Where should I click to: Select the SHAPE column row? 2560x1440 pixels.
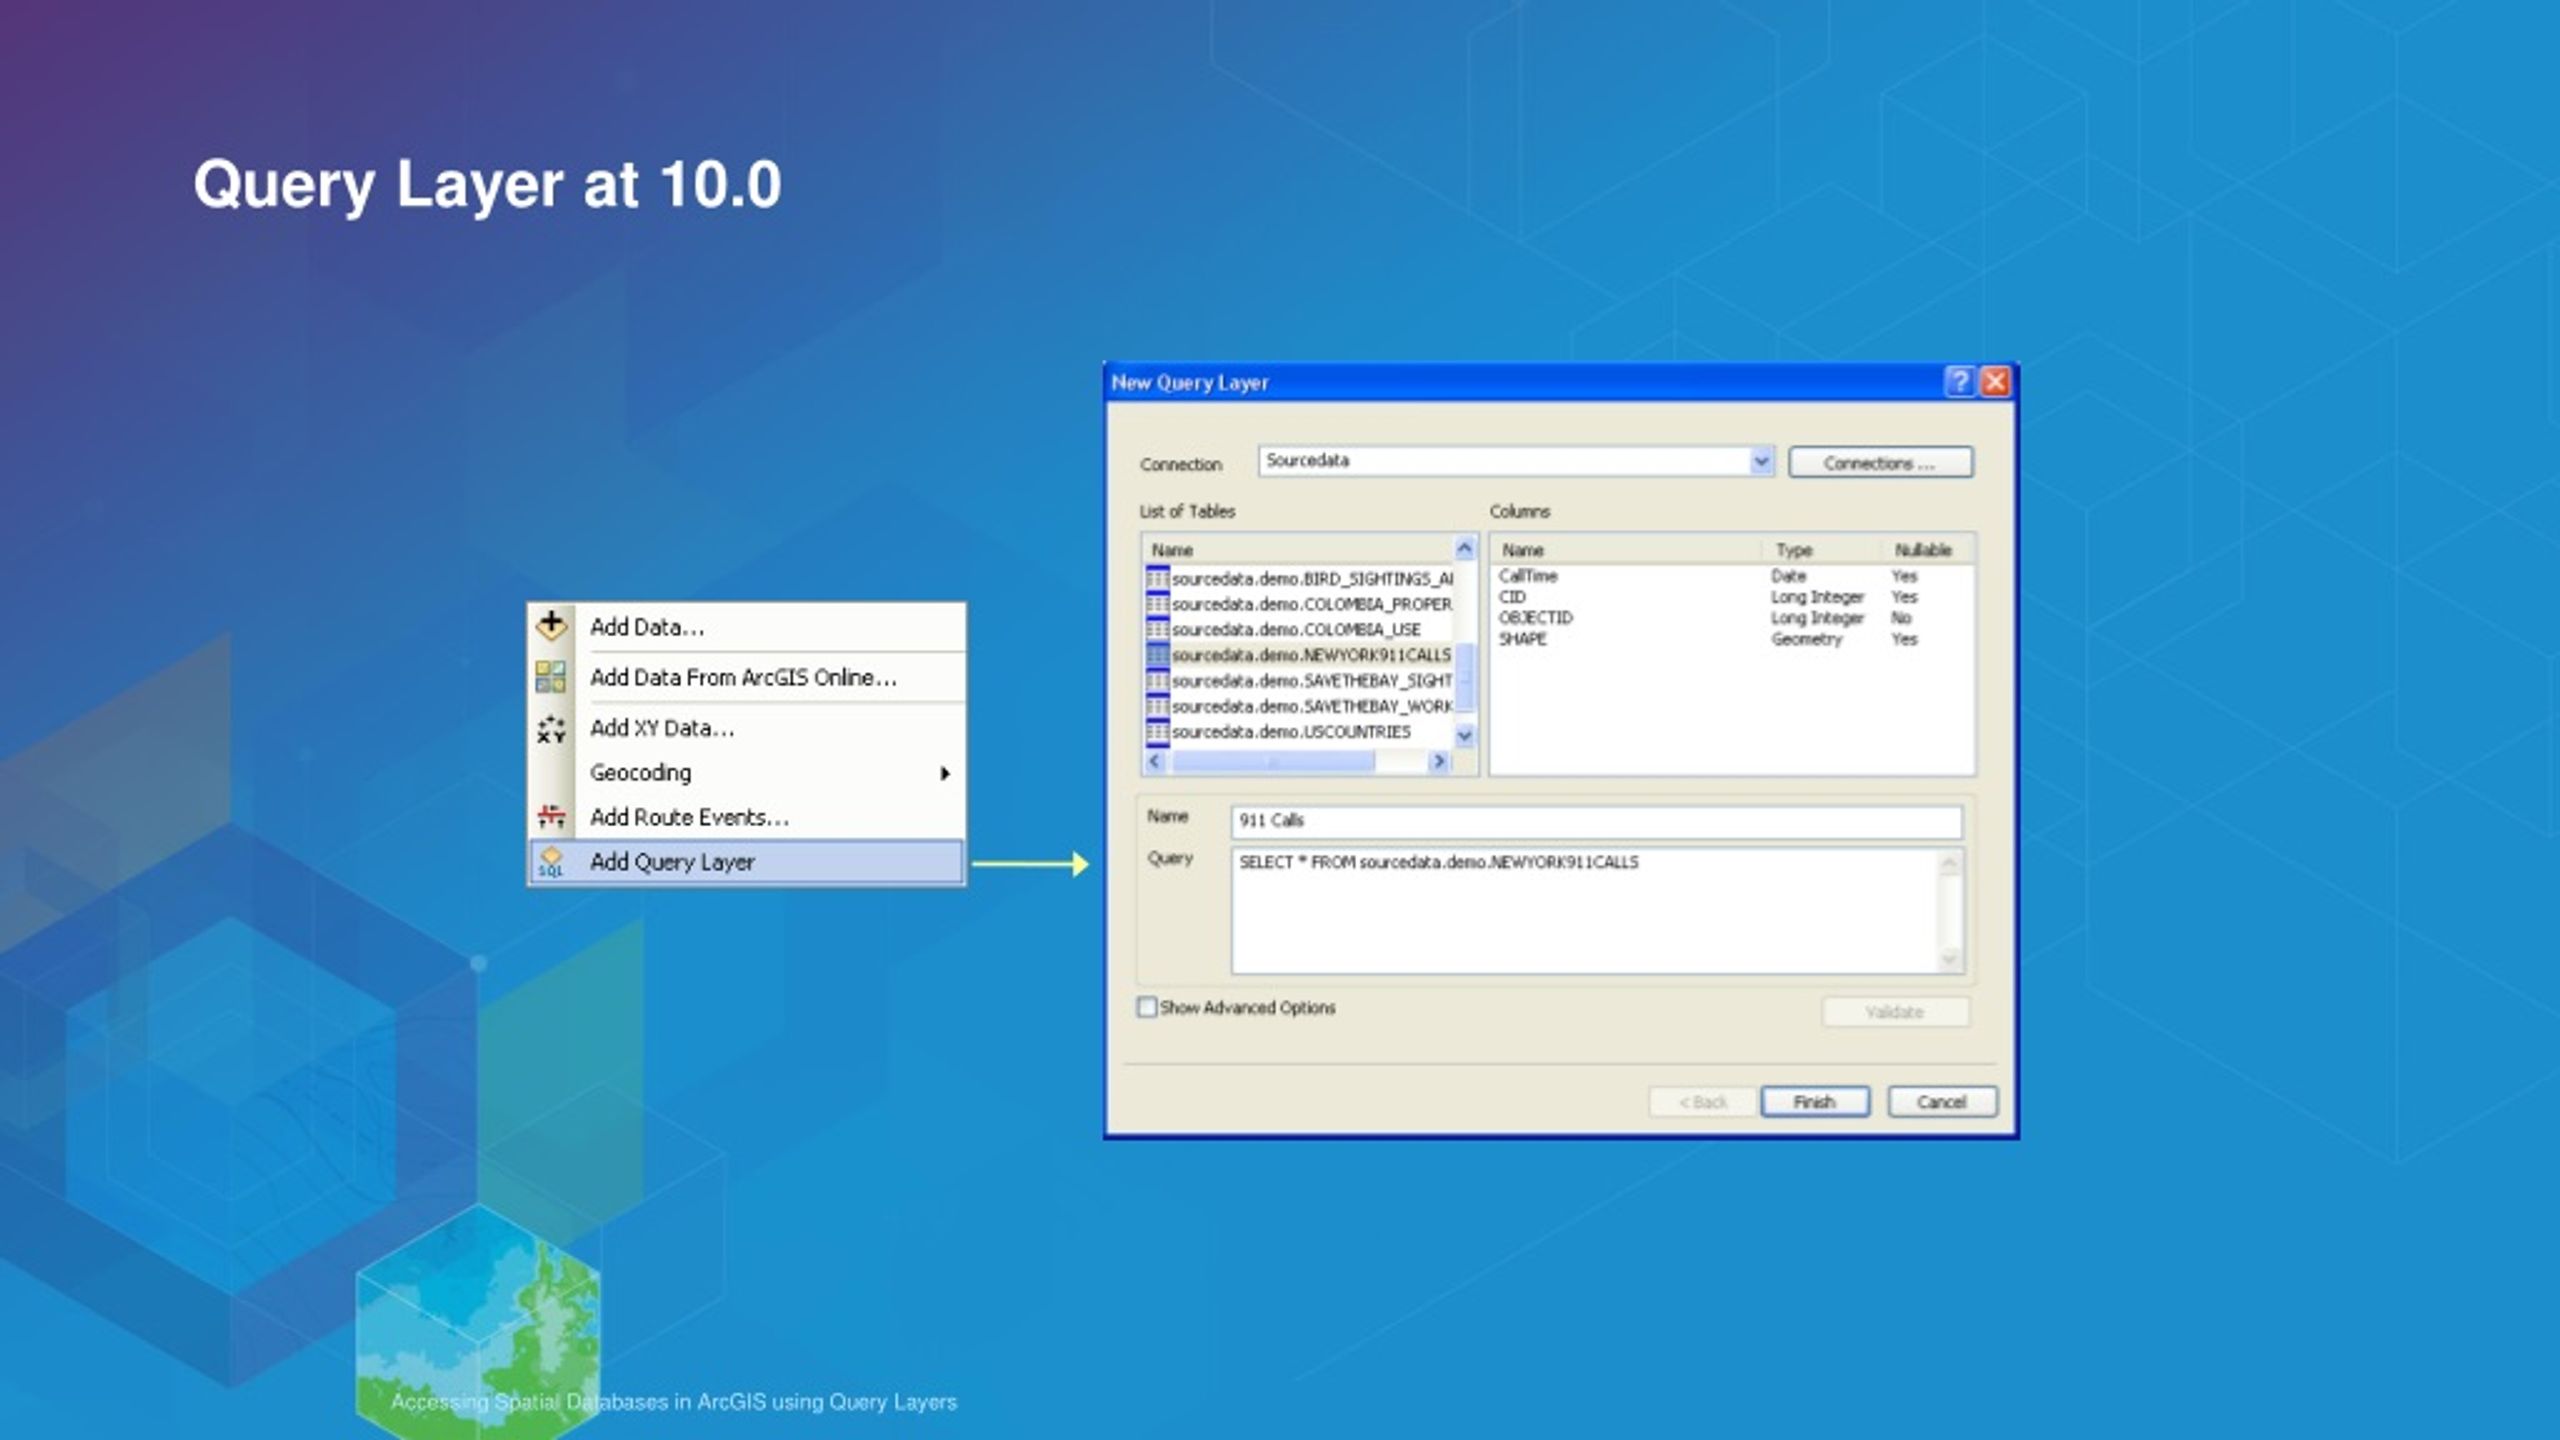tap(1731, 639)
